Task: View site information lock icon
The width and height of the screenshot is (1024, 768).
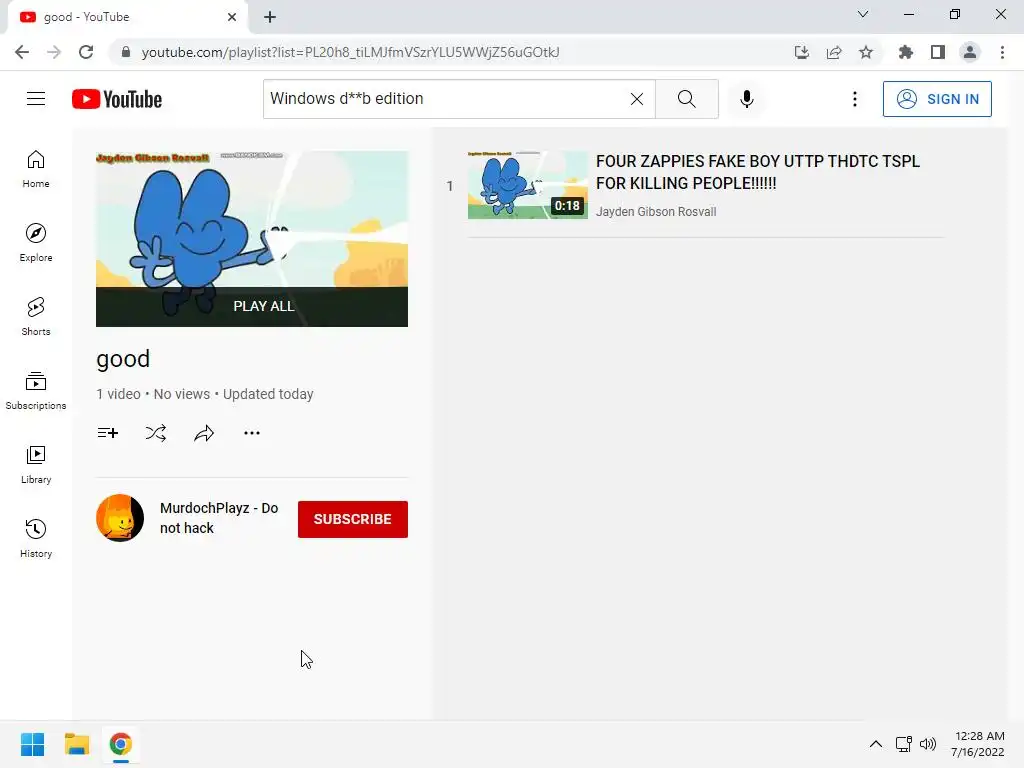Action: point(126,52)
